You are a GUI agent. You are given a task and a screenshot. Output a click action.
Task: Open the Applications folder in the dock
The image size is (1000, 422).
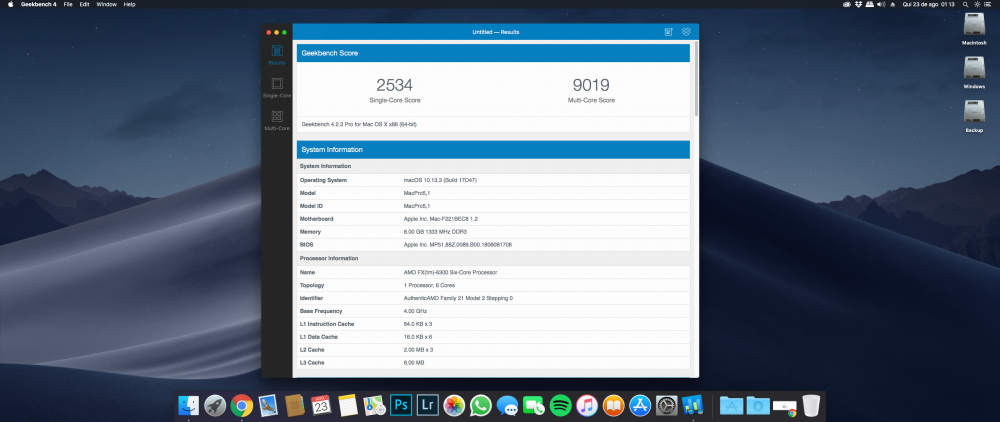[732, 405]
